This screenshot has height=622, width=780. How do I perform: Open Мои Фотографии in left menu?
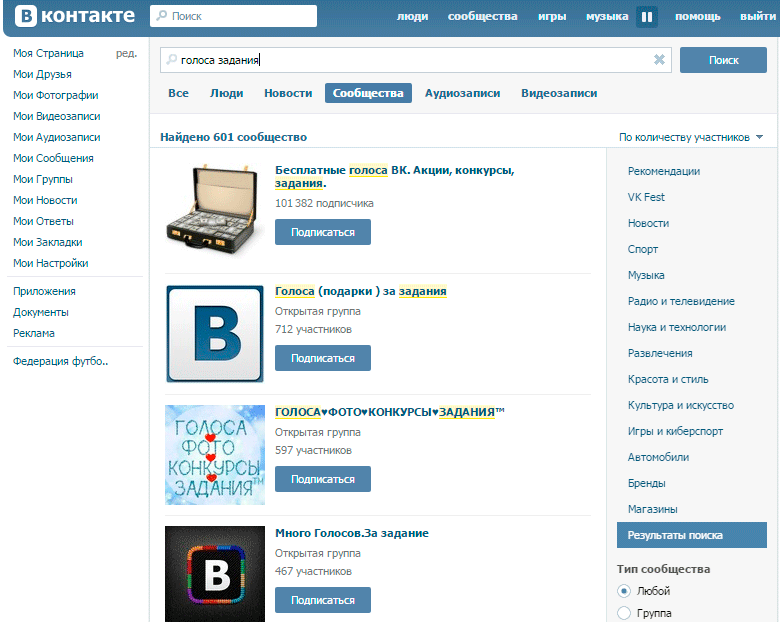click(x=56, y=95)
